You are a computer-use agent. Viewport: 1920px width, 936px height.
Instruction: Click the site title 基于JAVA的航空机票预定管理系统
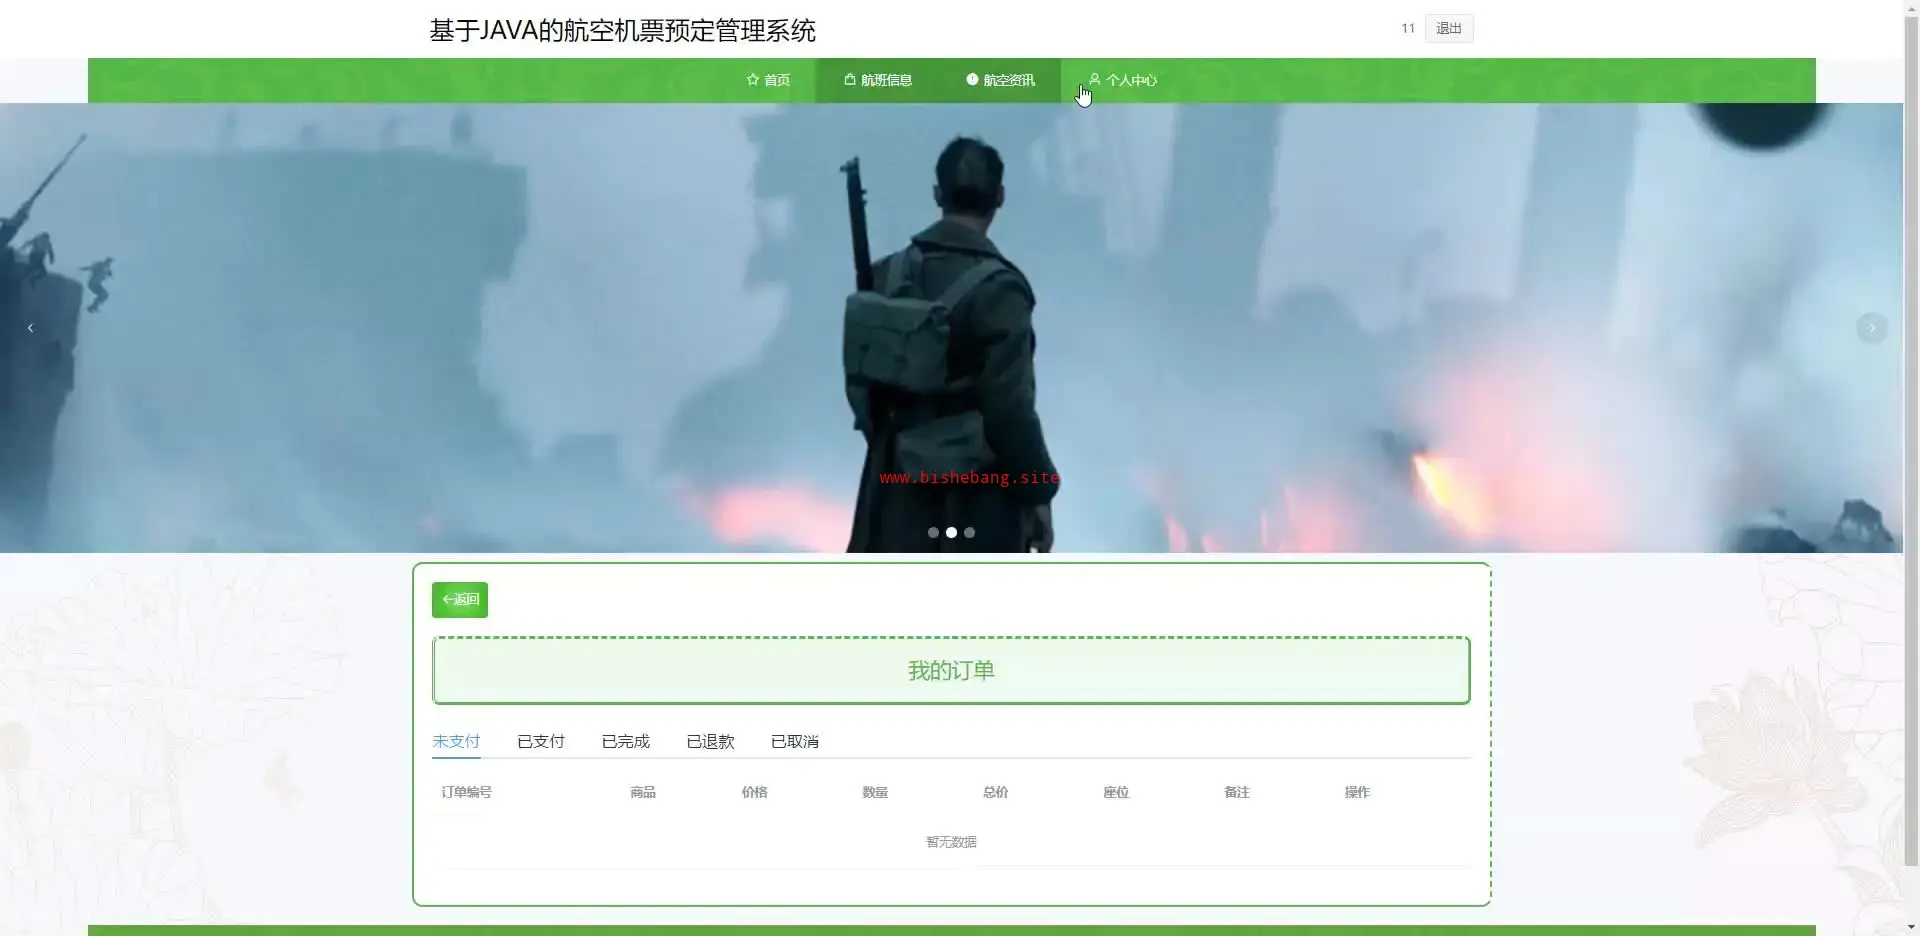(x=622, y=31)
